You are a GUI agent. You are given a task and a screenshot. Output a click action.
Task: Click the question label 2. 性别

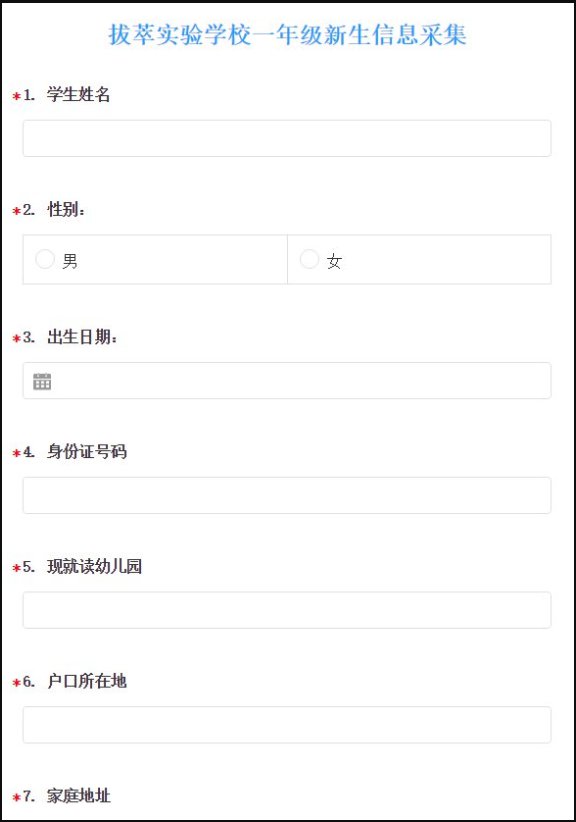click(x=54, y=209)
